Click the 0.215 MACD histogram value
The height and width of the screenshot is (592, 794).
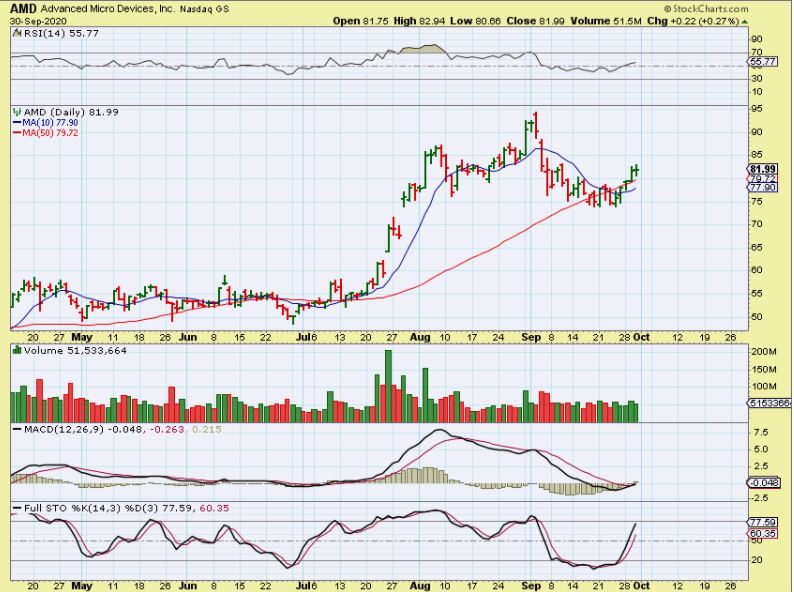205,429
